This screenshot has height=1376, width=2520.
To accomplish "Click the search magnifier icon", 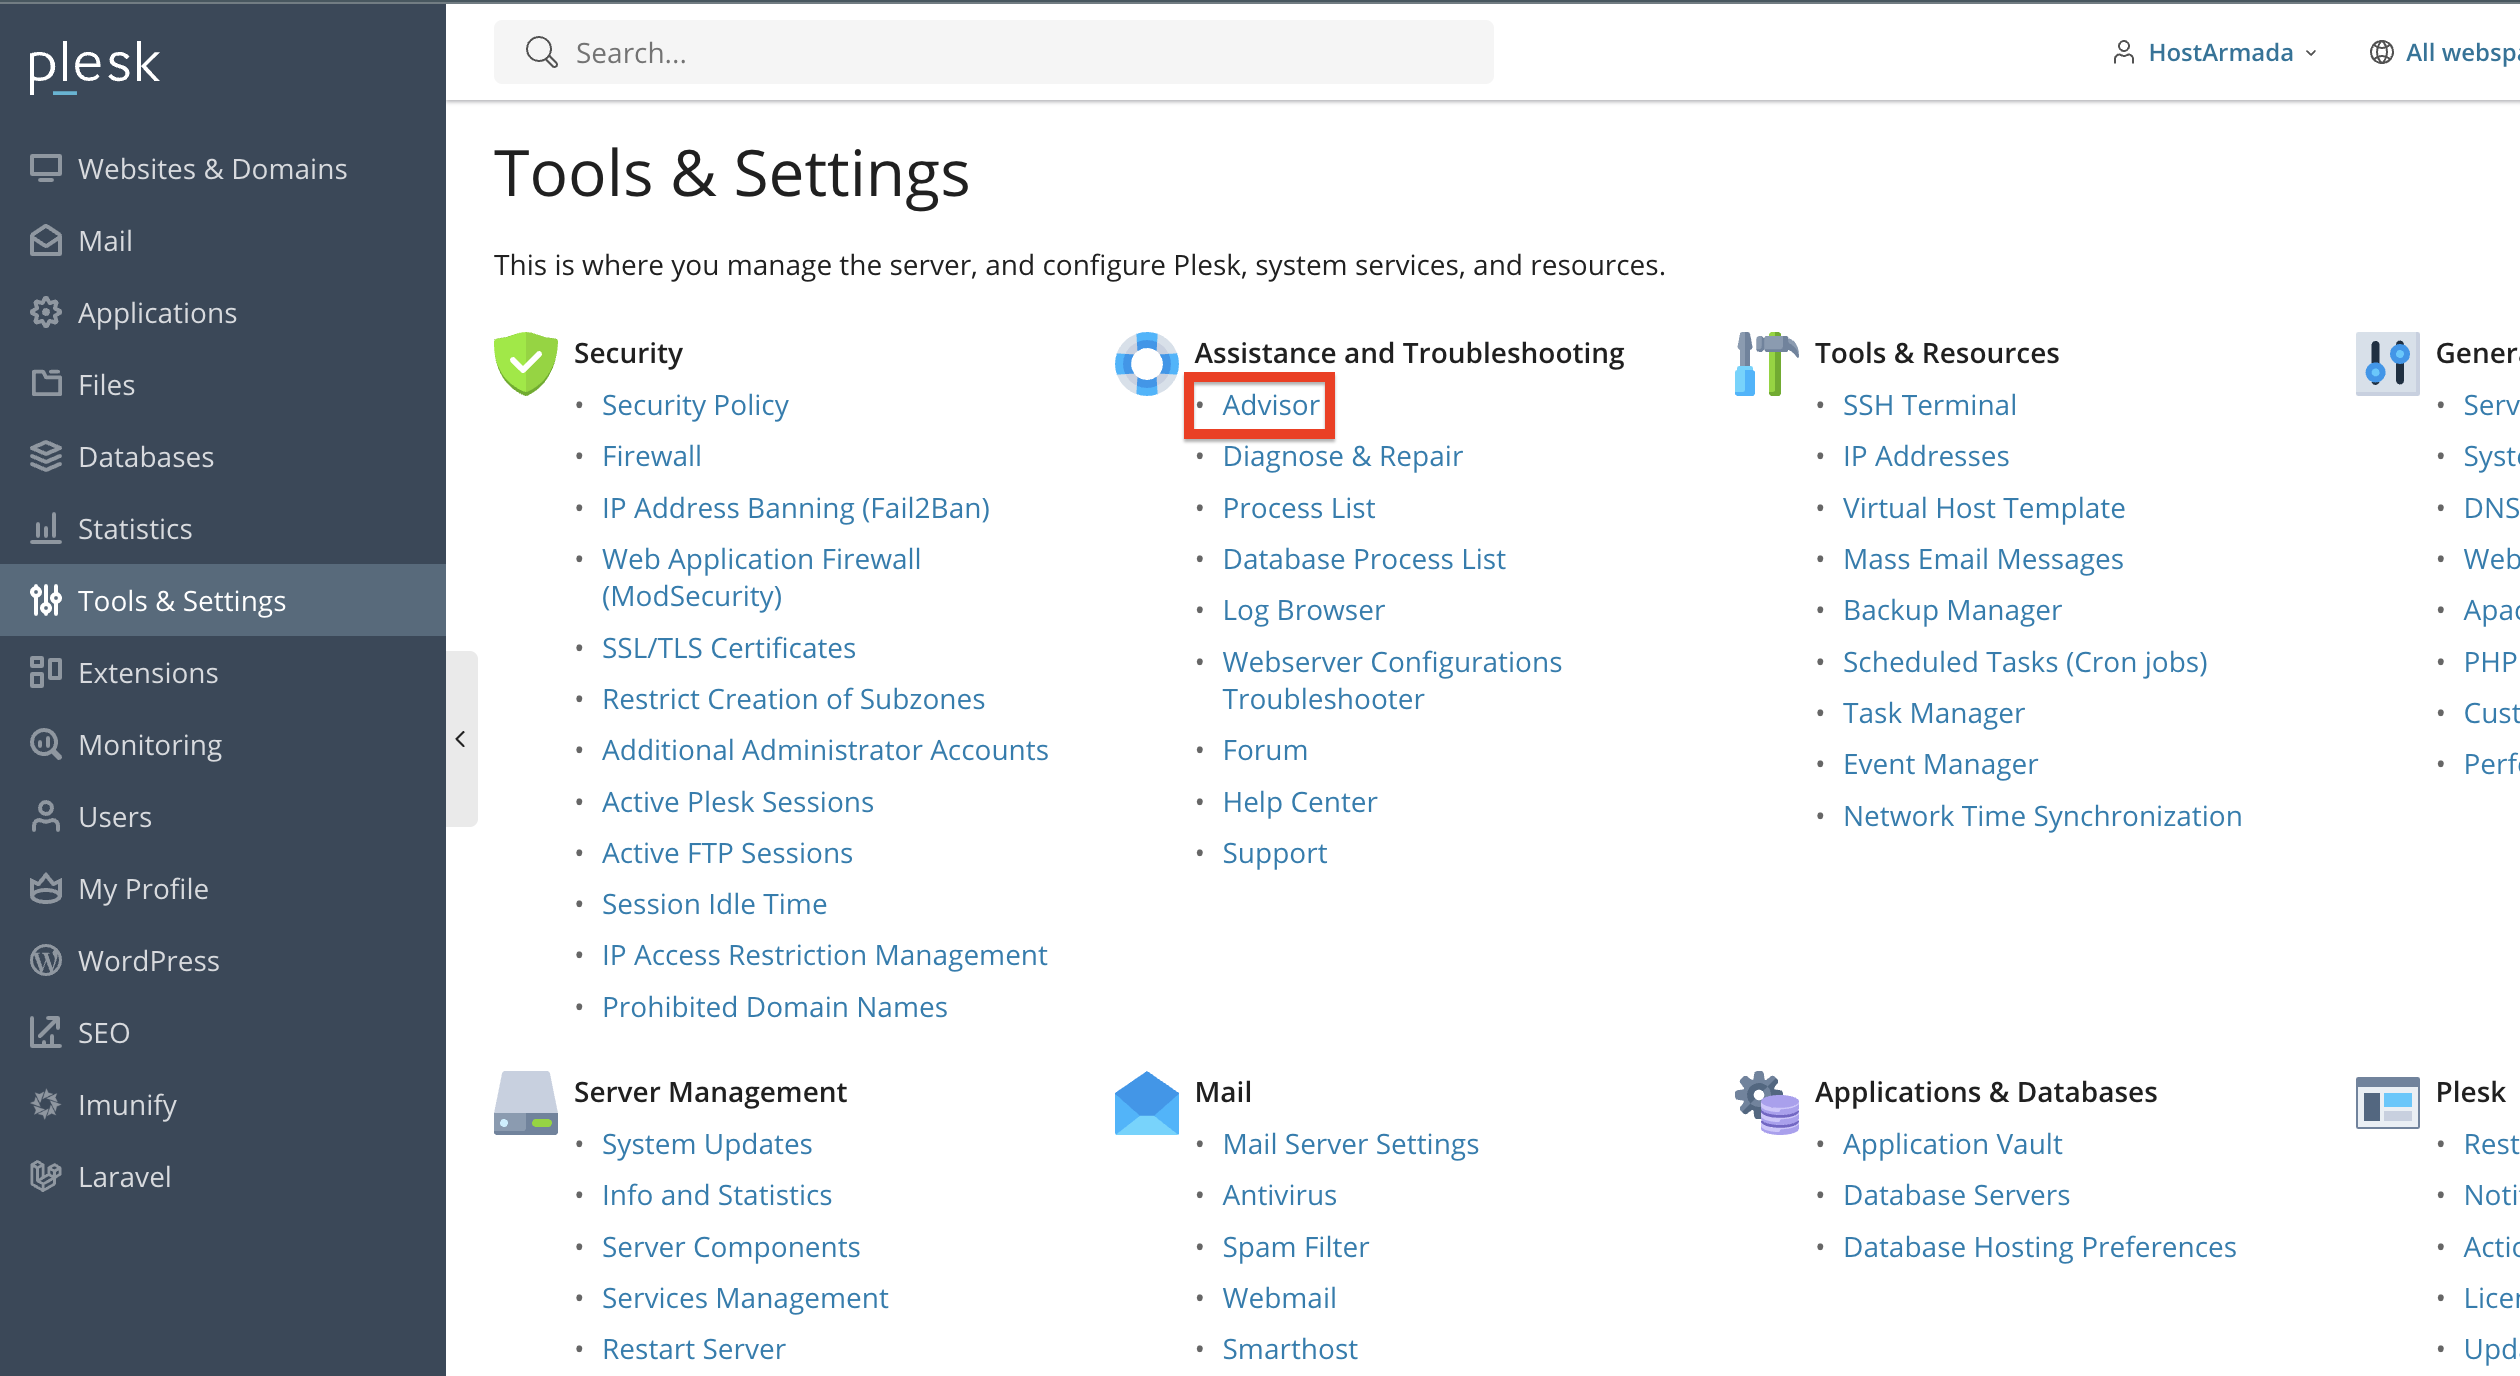I will click(541, 52).
